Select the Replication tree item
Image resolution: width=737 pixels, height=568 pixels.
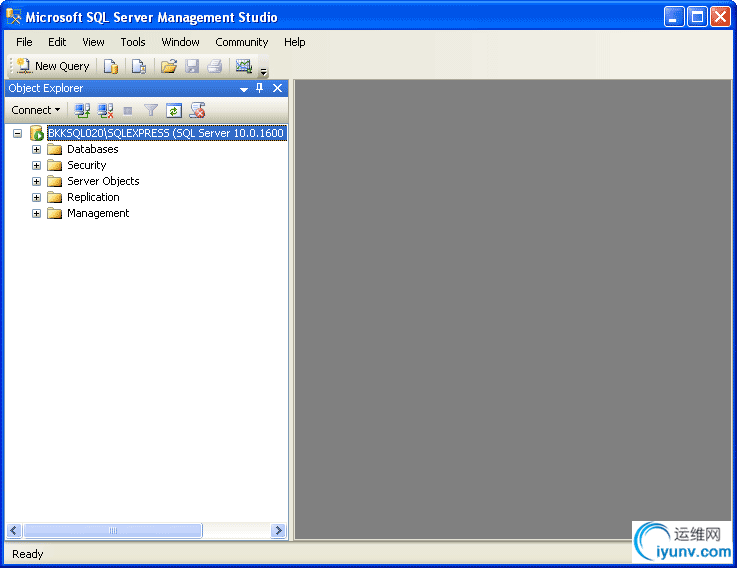[x=93, y=197]
